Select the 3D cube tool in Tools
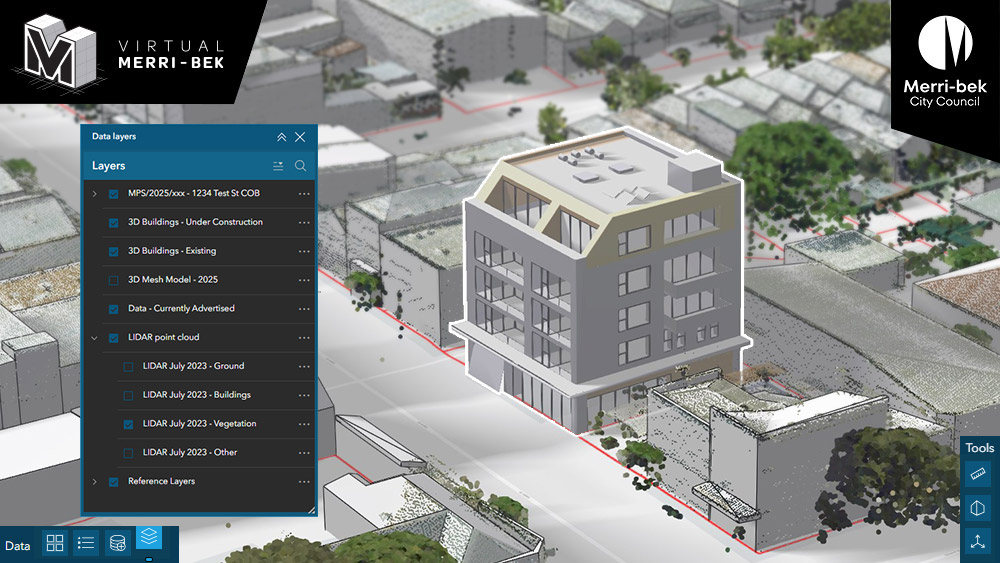Screen dimensions: 1000x563 coord(978,509)
